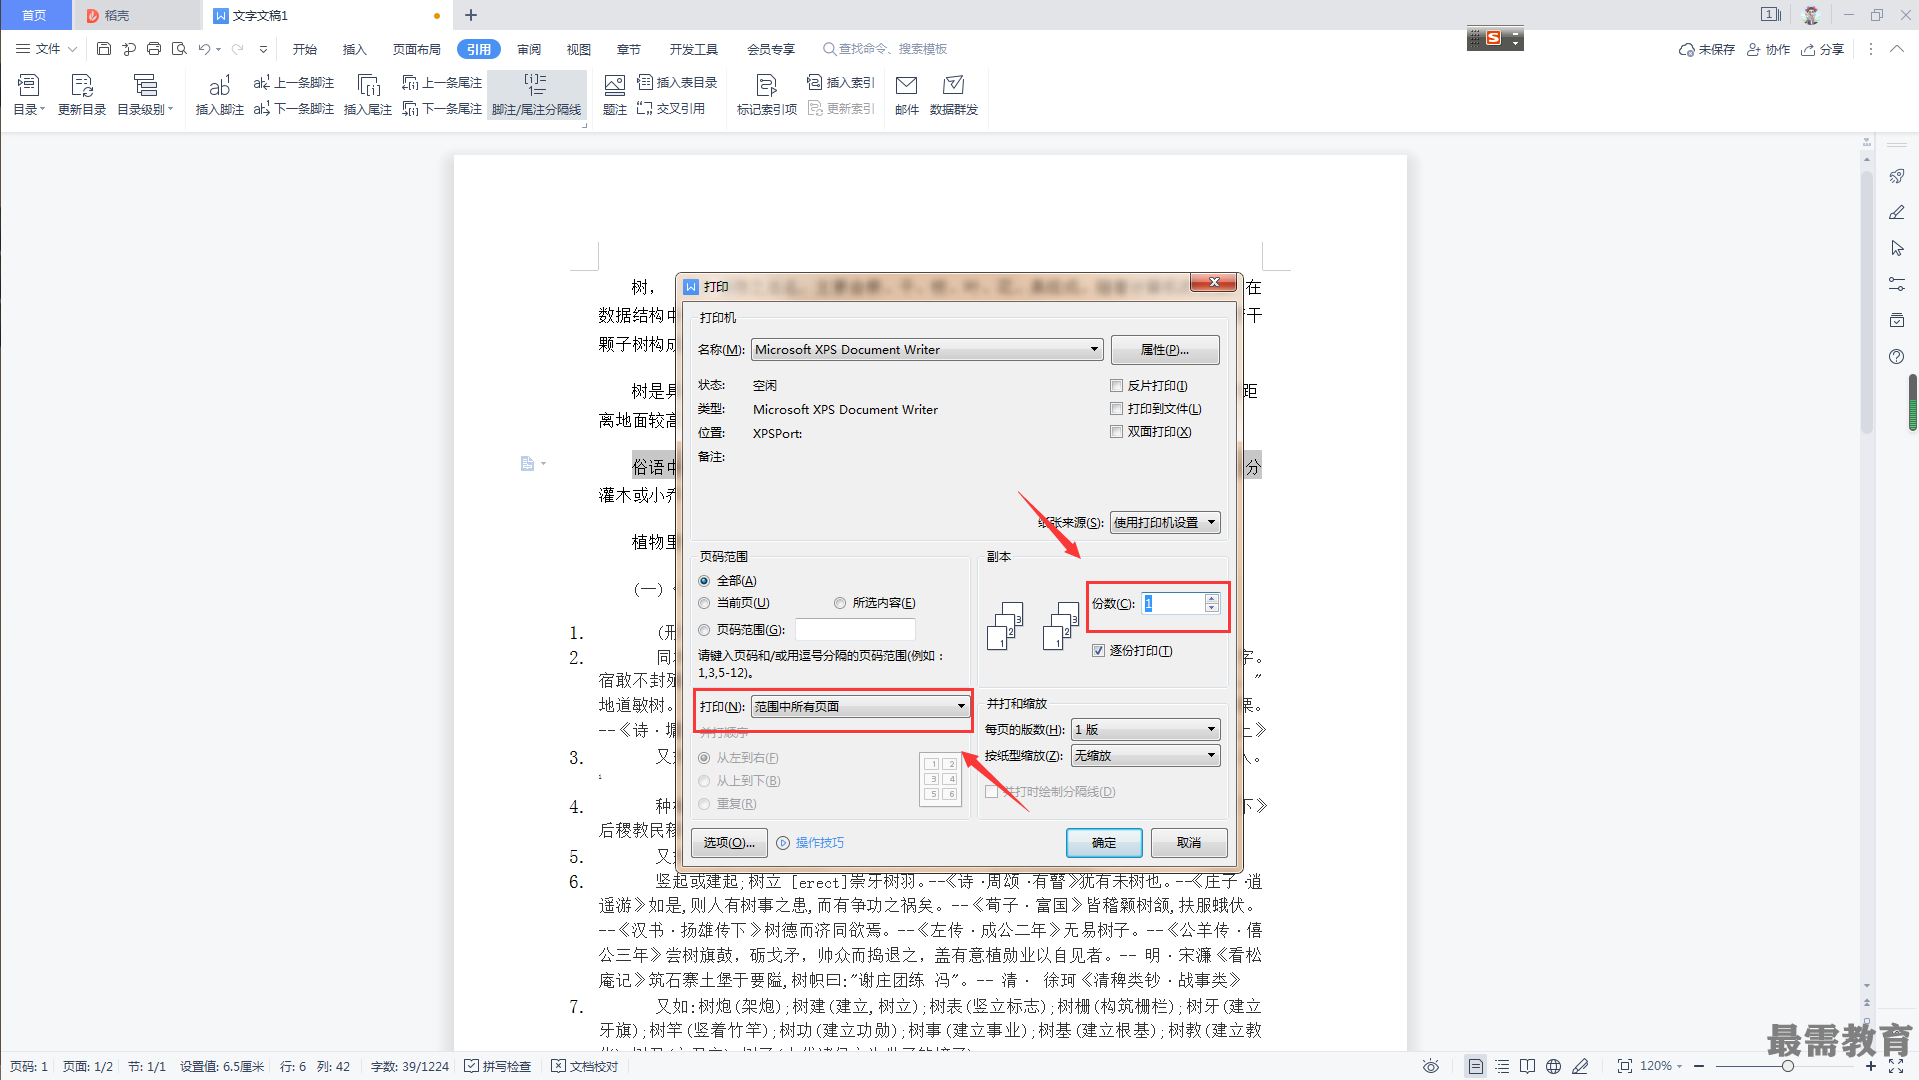Click the right sidebar help question icon
The height and width of the screenshot is (1080, 1919).
click(x=1896, y=357)
